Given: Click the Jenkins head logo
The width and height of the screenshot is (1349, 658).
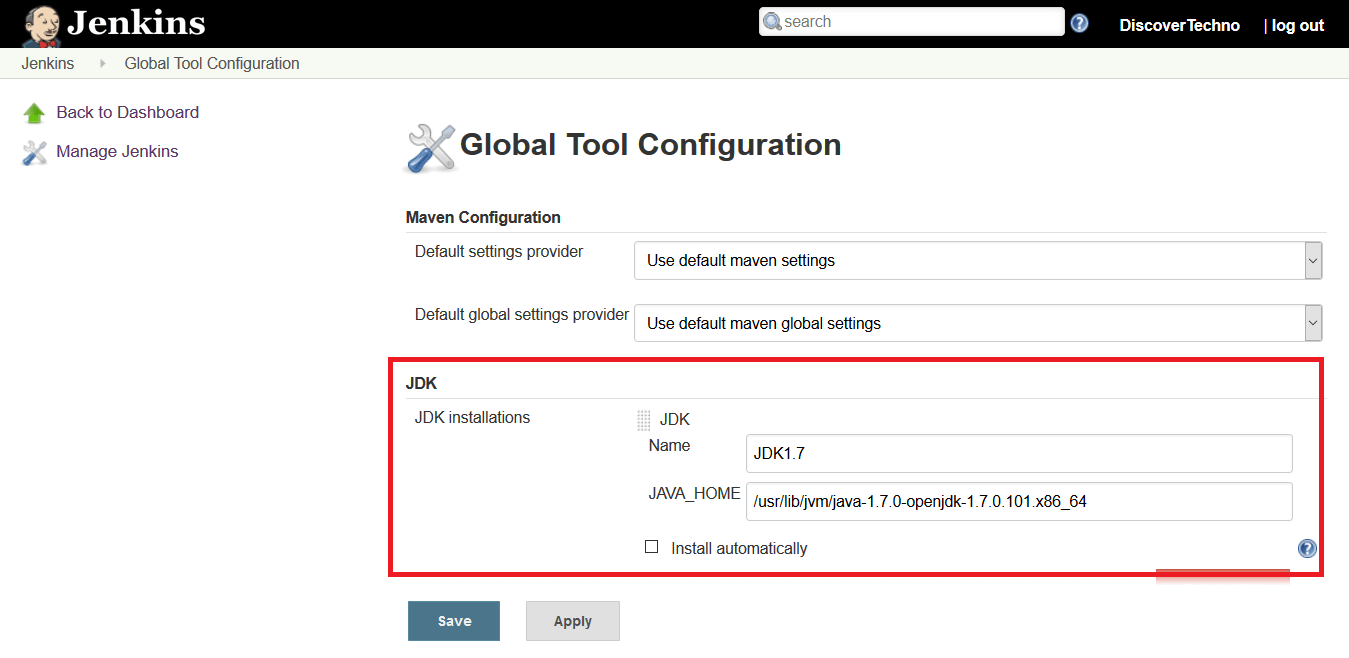Looking at the screenshot, I should [39, 23].
